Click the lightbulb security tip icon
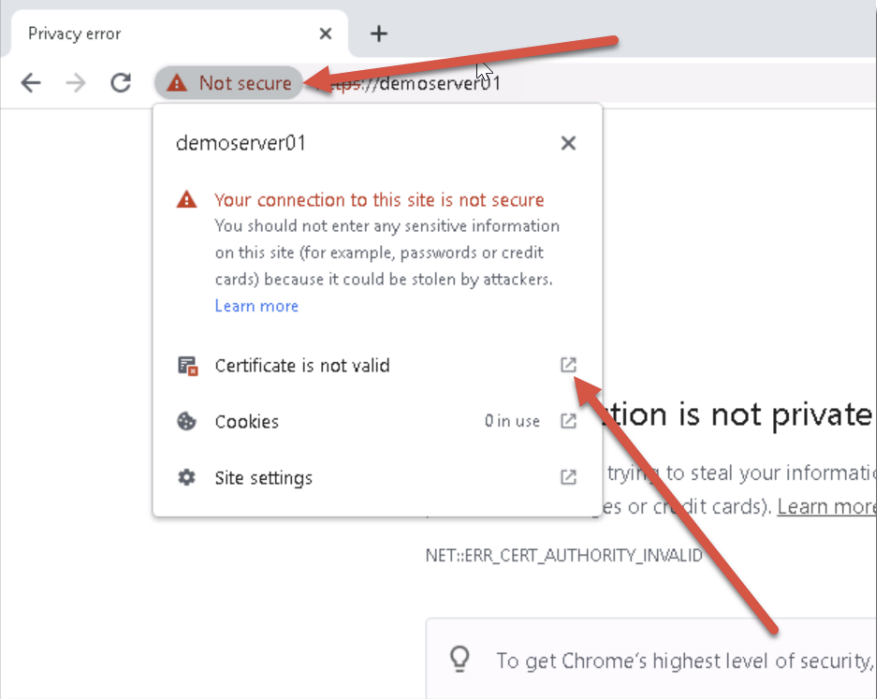Viewport: 877px width, 699px height. [x=460, y=659]
